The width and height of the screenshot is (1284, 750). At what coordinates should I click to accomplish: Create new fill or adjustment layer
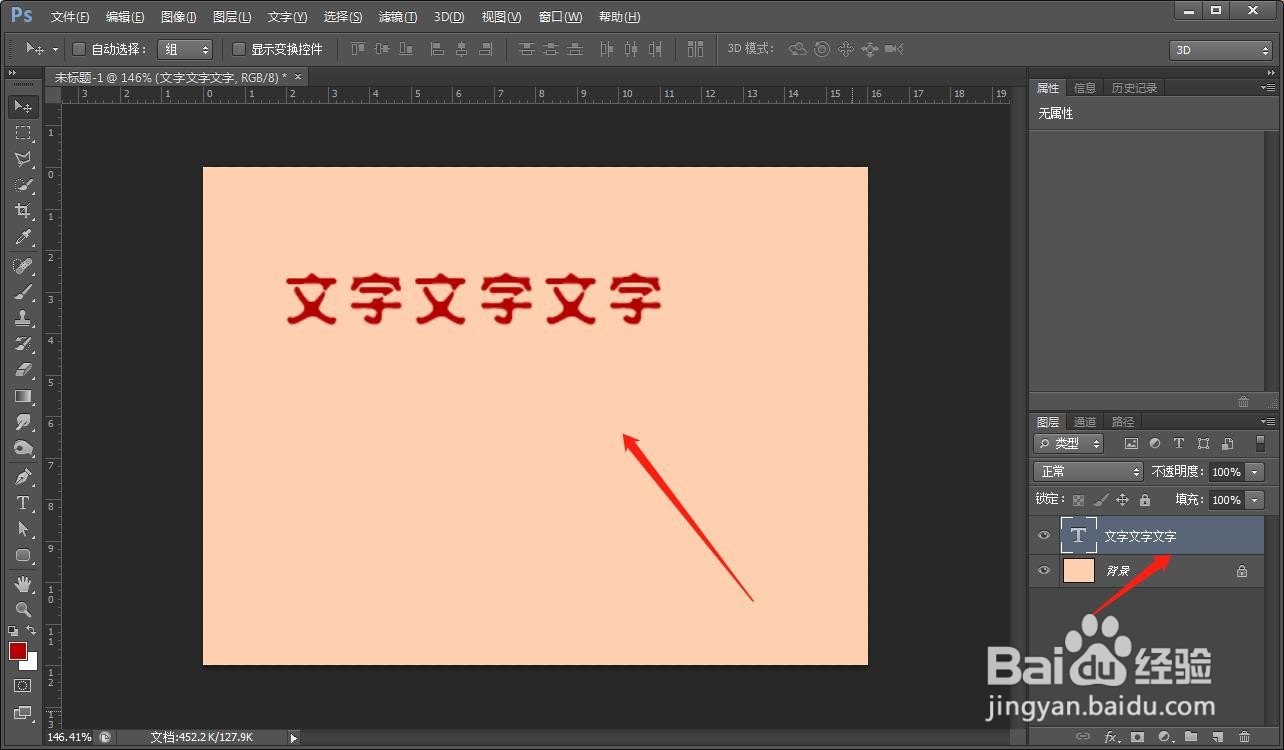(1164, 737)
